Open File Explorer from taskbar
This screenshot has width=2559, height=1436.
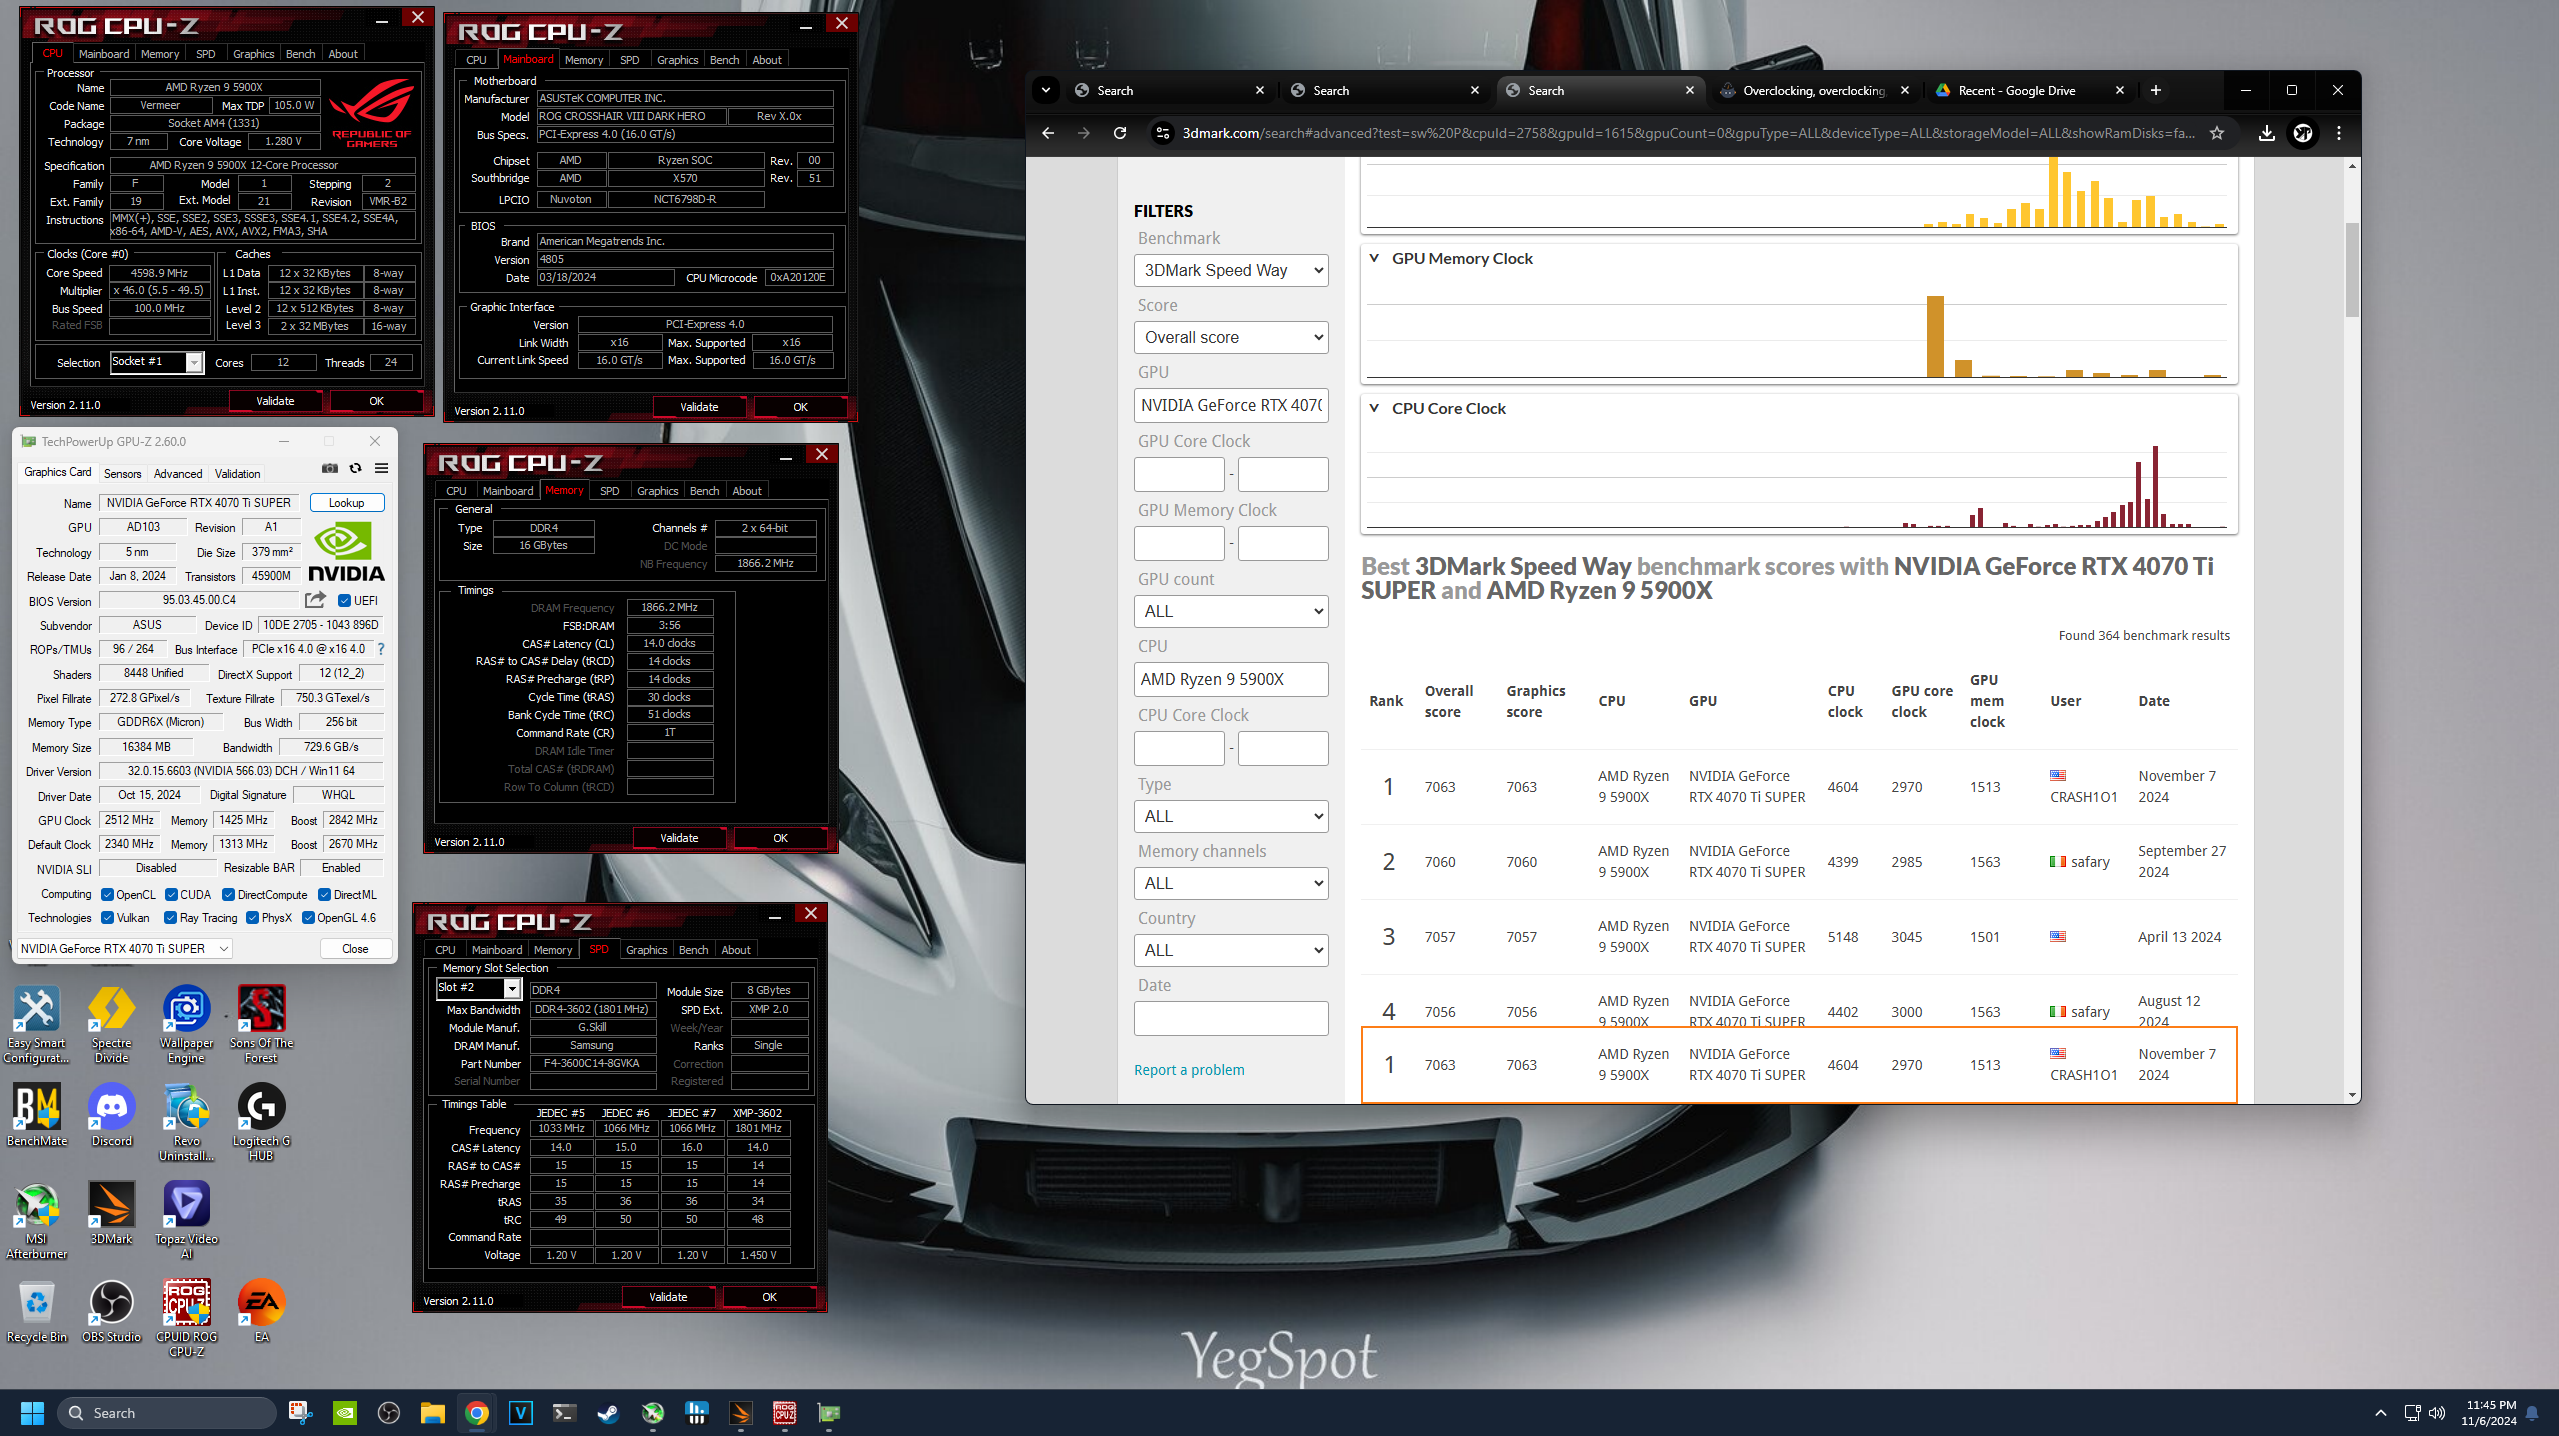coord(433,1412)
